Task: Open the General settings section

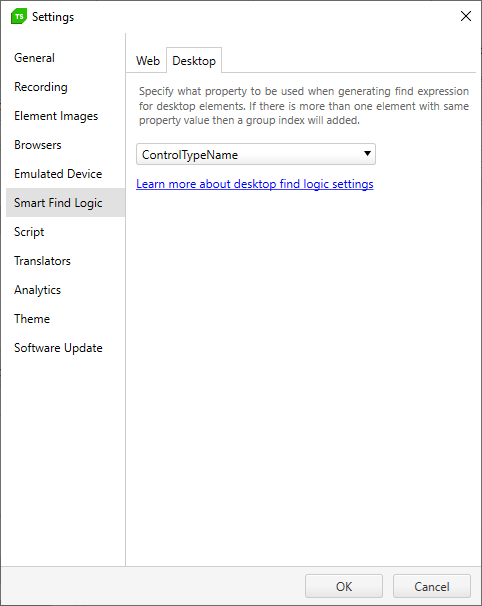Action: pos(34,58)
